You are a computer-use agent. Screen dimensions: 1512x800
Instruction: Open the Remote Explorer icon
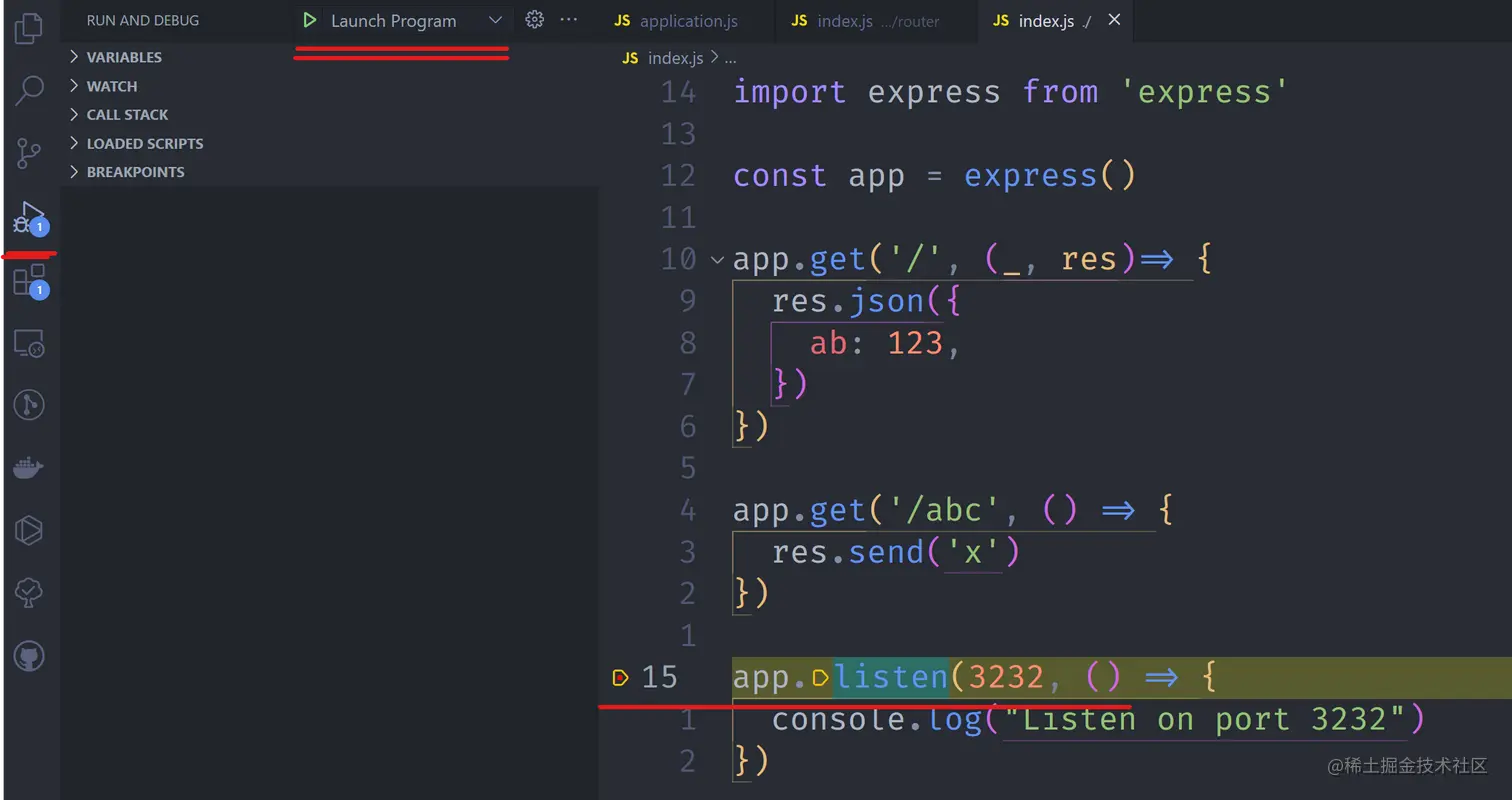(28, 344)
